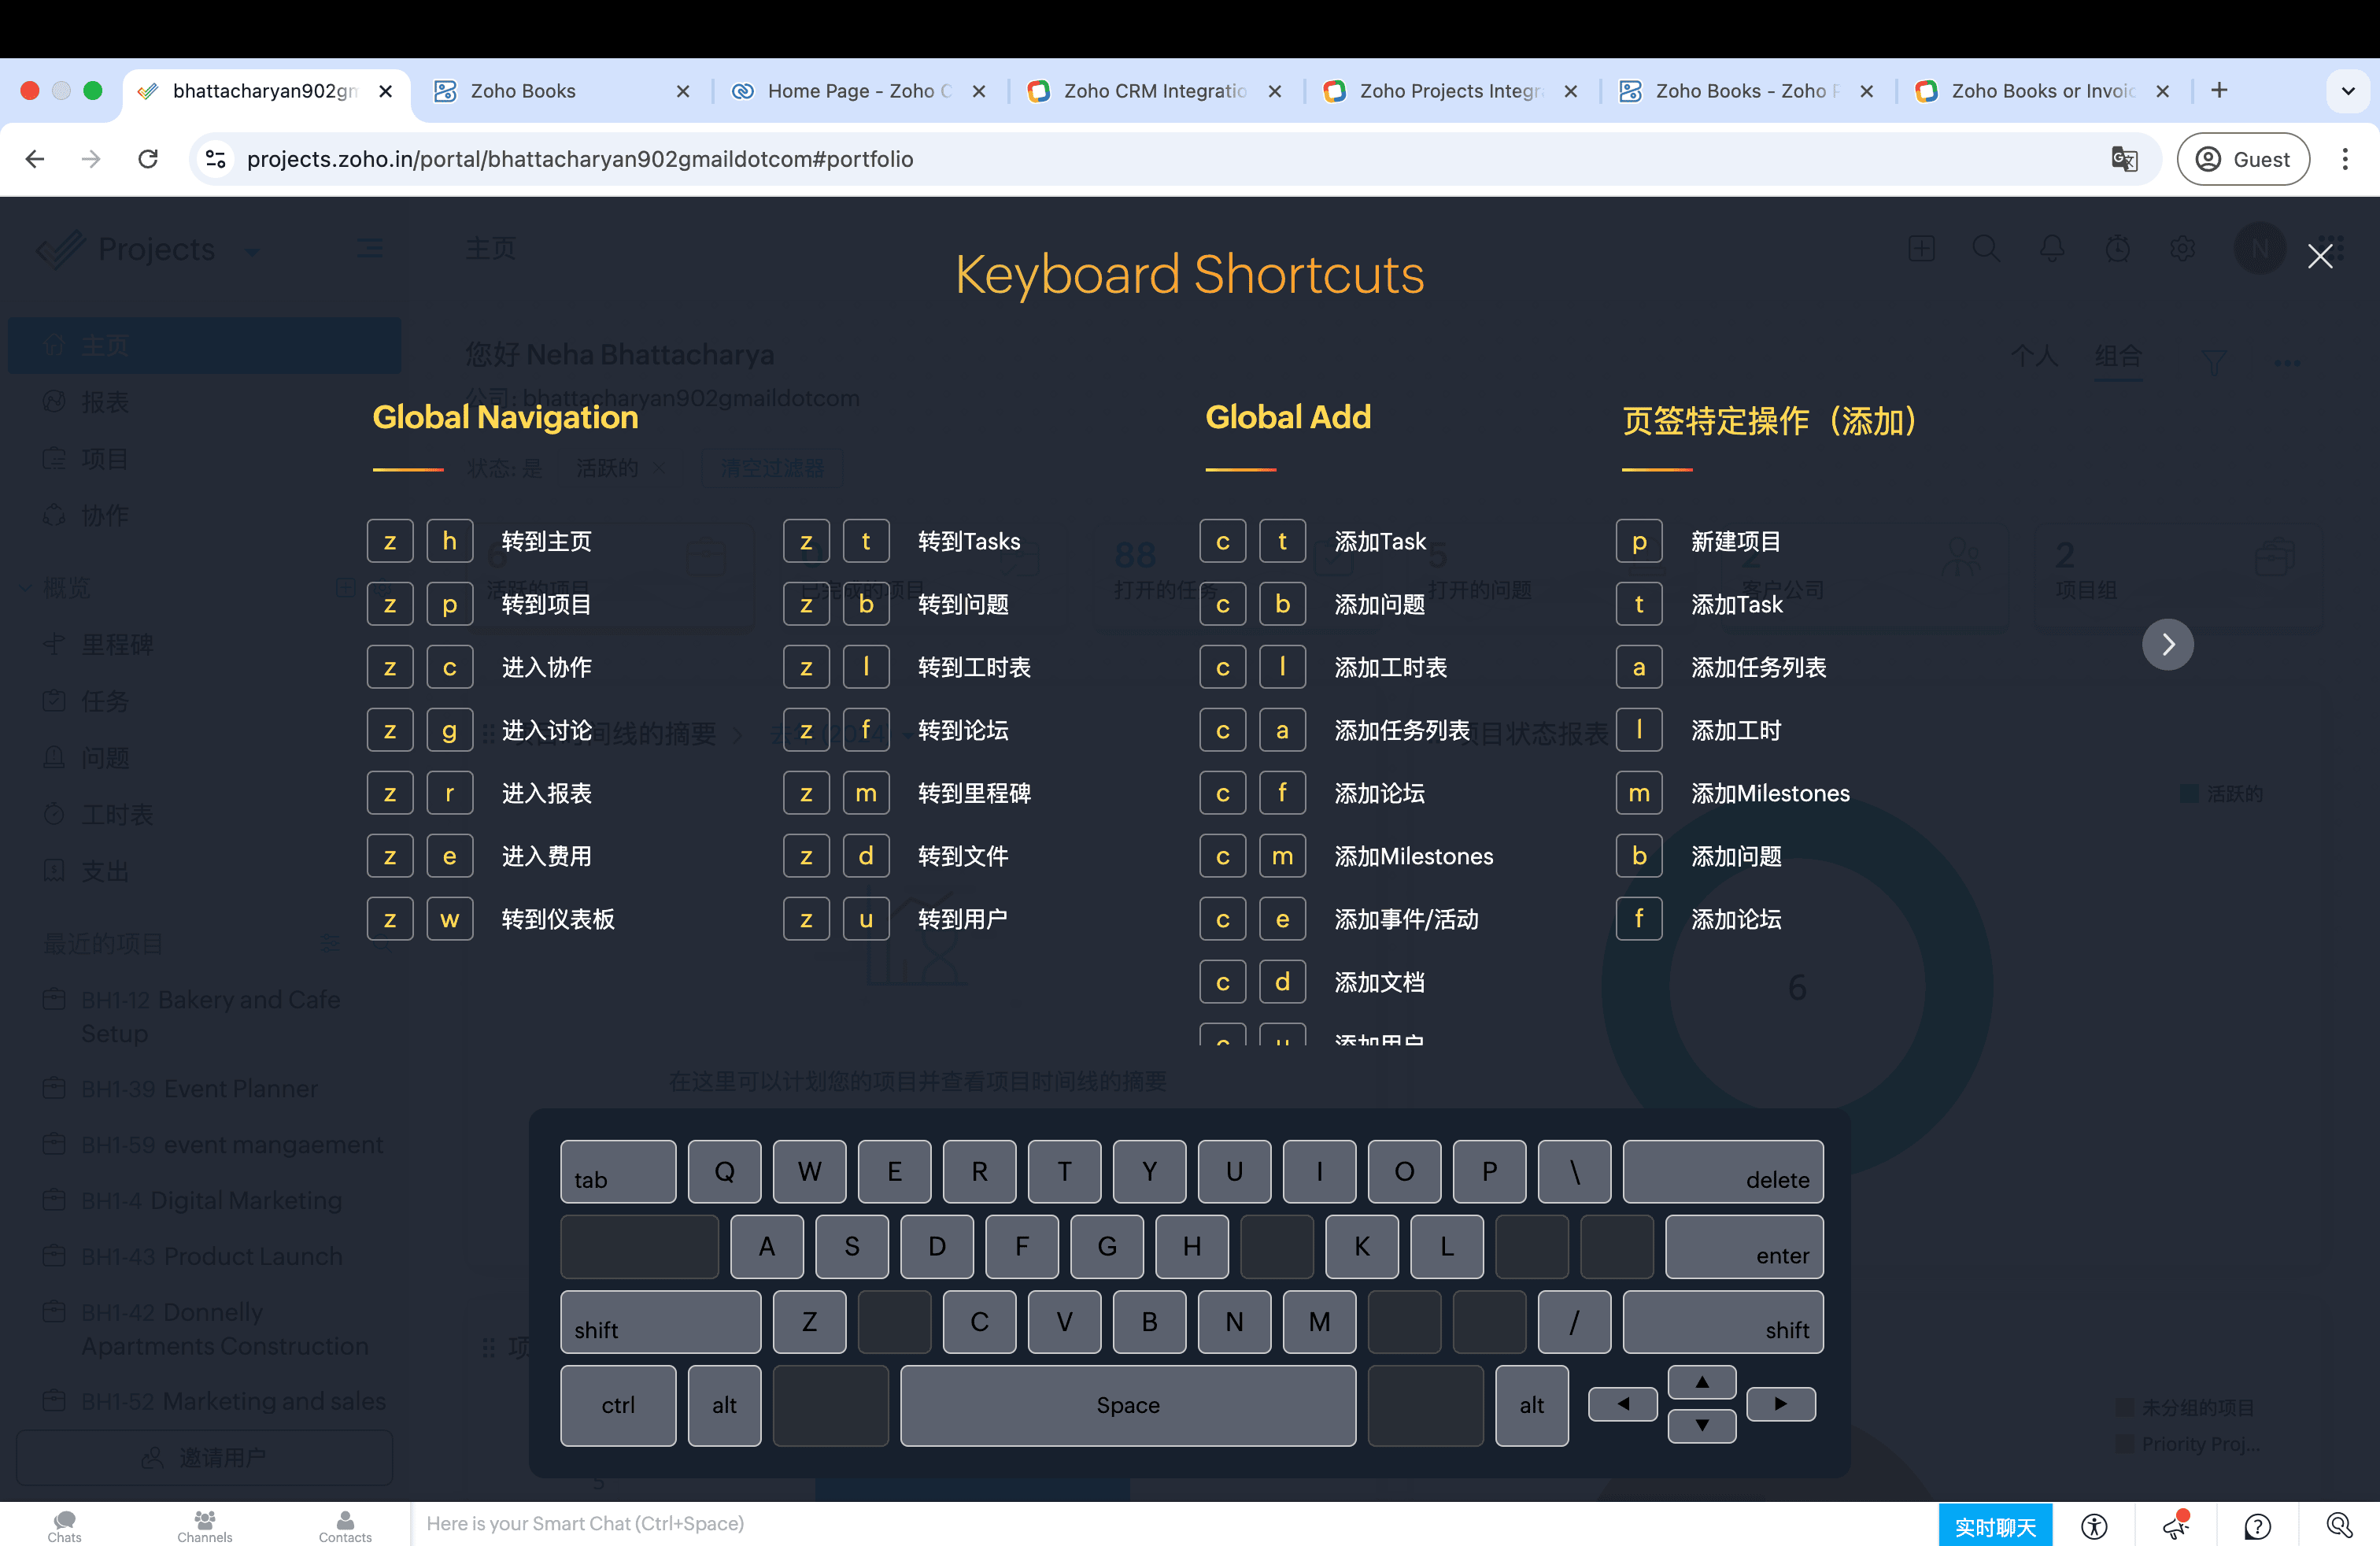
Task: Click the bottom-right search zoom icon
Action: tap(2339, 1526)
